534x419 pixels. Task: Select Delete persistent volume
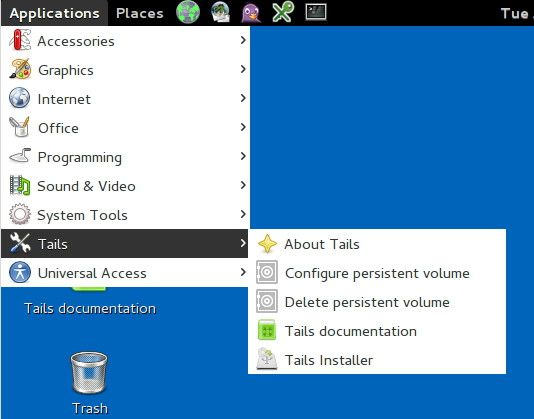377,302
